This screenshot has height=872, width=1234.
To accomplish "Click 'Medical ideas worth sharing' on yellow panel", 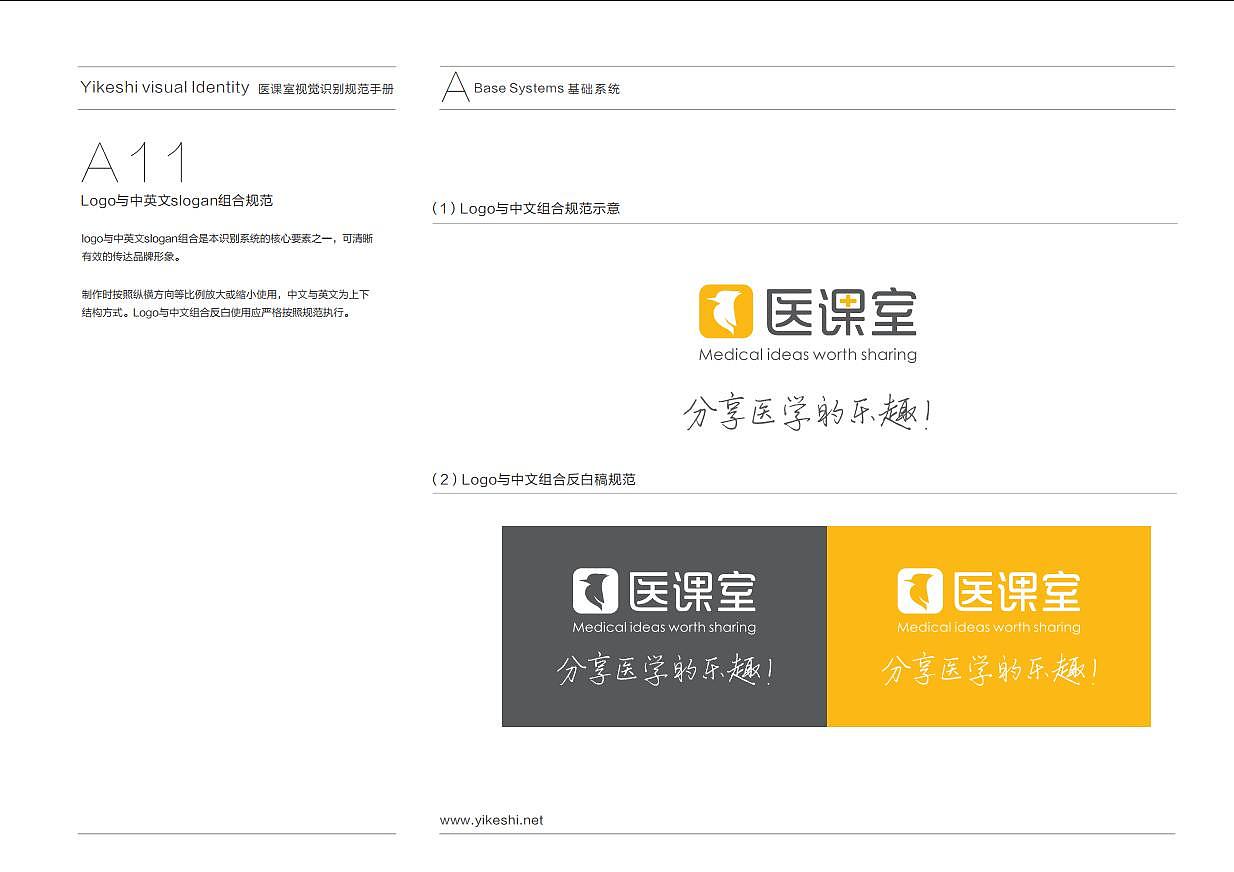I will point(989,628).
